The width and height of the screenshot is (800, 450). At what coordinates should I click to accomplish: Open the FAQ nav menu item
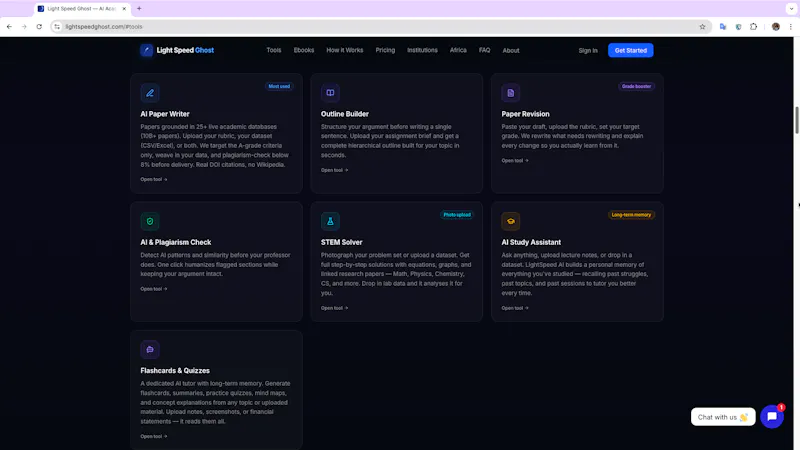[484, 50]
